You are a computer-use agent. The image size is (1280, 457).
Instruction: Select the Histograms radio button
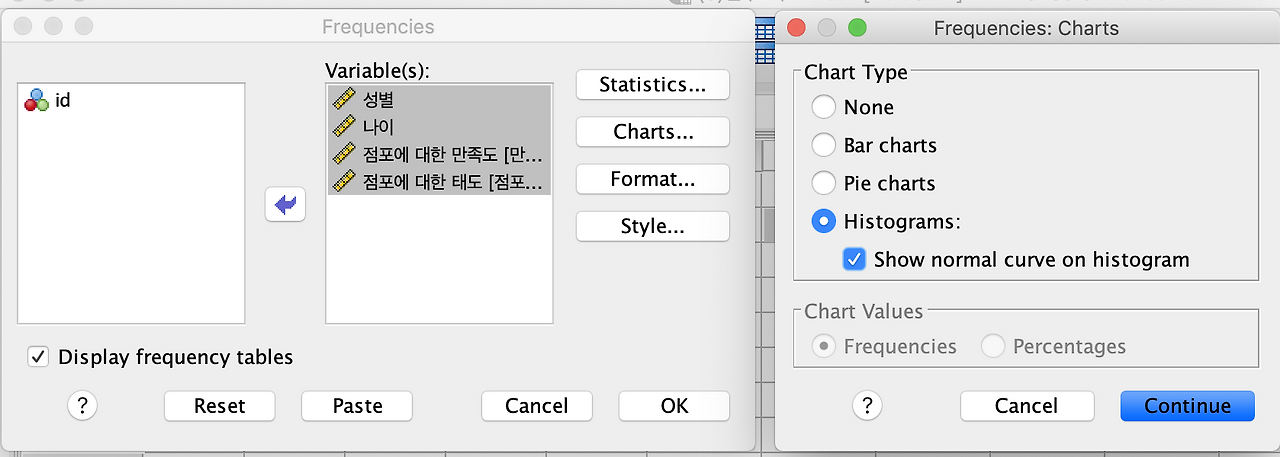[824, 221]
